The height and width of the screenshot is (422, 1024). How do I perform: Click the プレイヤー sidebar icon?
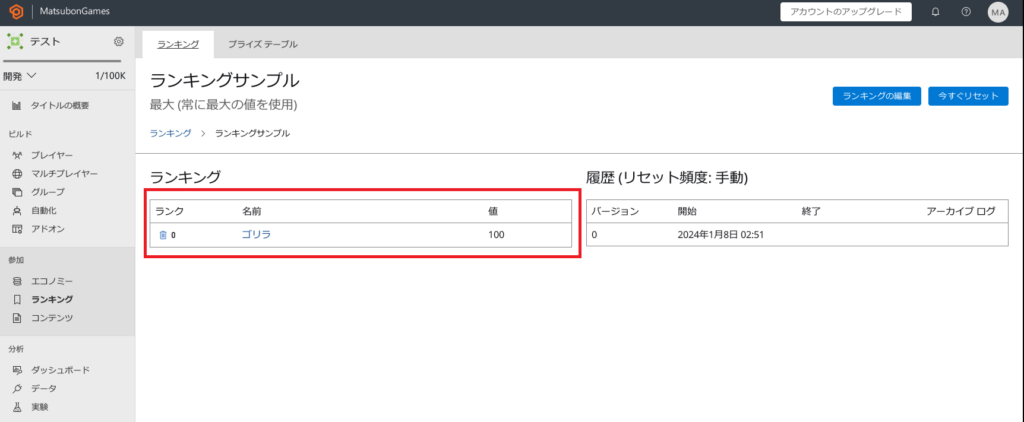pyautogui.click(x=18, y=155)
